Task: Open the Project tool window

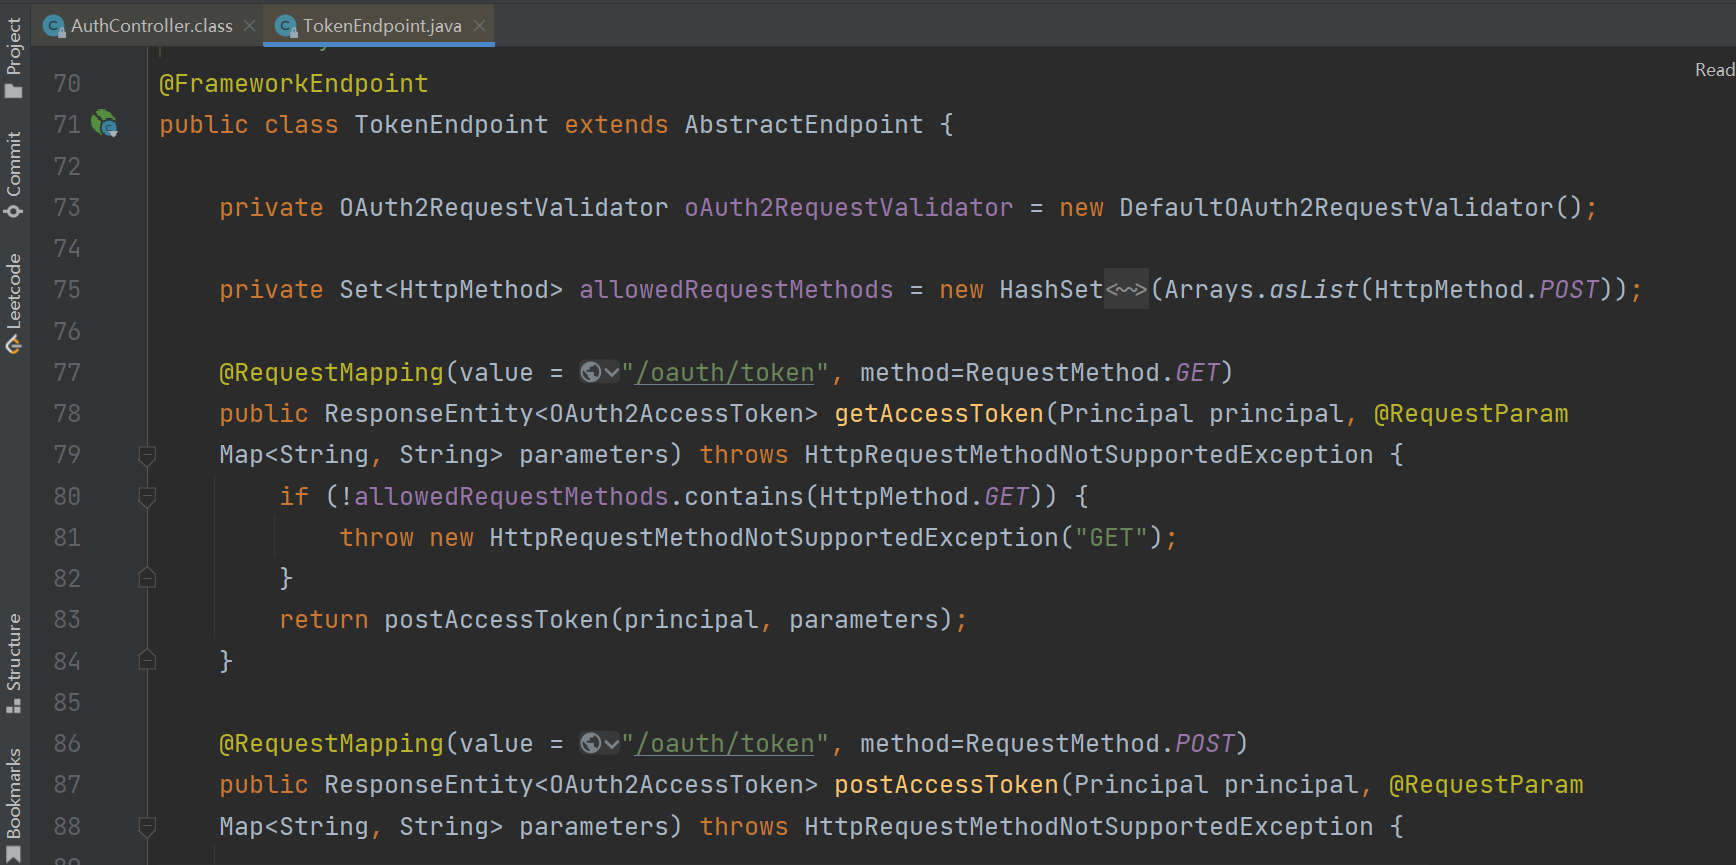Action: (14, 58)
